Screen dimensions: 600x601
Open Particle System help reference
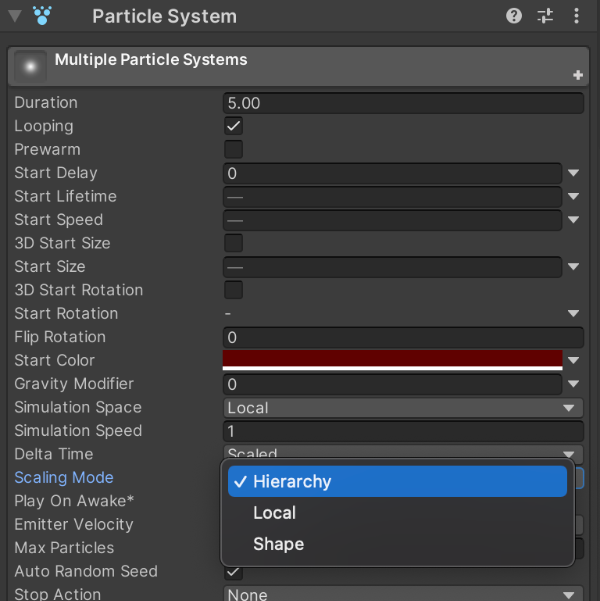coord(514,16)
